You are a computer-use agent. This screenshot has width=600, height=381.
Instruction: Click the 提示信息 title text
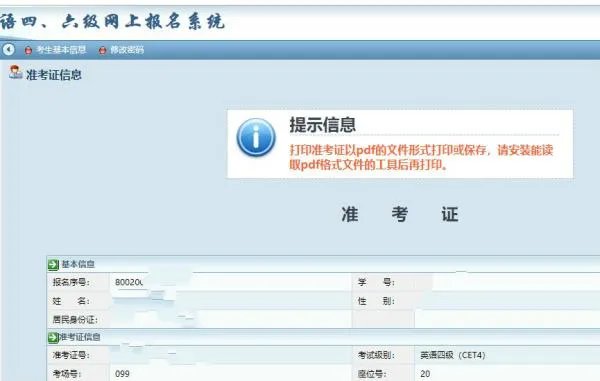pos(323,125)
